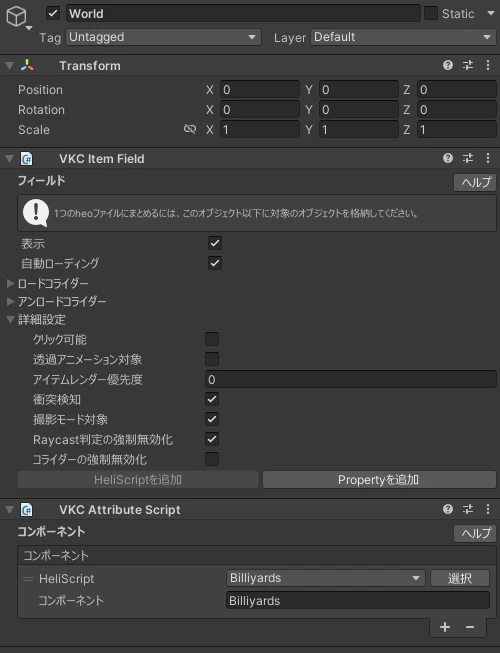This screenshot has height=653, width=500.
Task: Open the GameObject cube icon picker
Action: pos(17,16)
